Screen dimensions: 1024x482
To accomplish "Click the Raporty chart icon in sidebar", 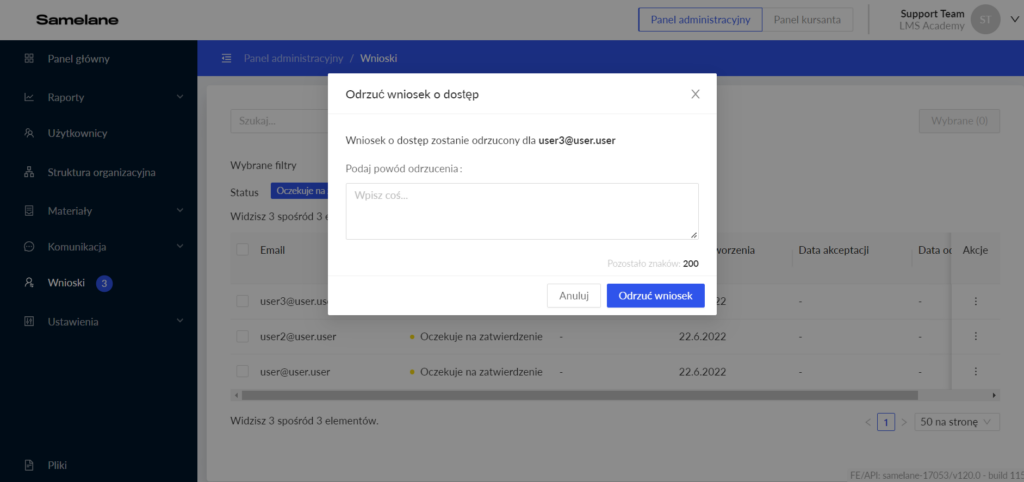I will click(29, 97).
